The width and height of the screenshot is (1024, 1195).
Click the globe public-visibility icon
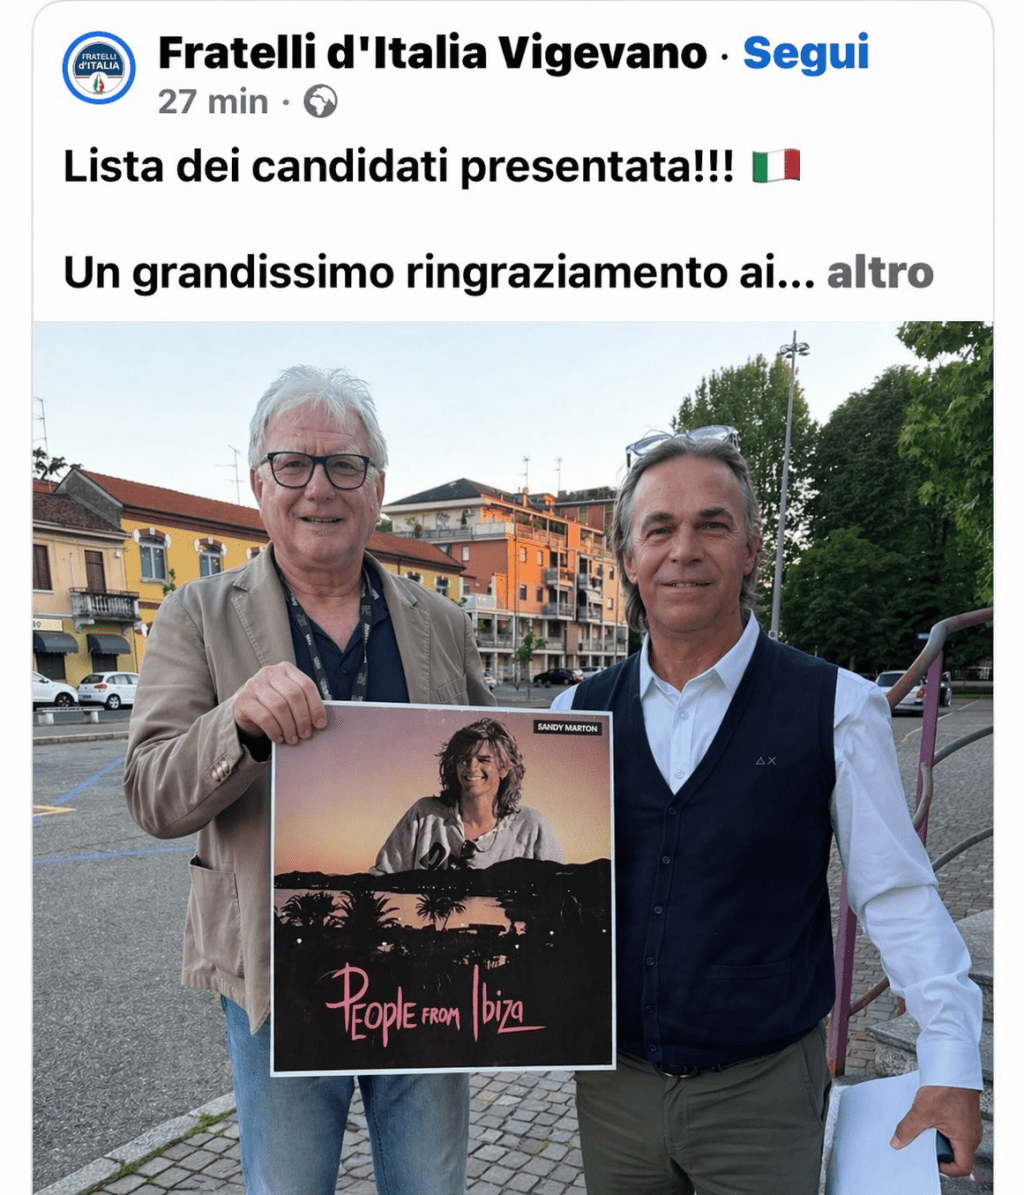tap(320, 101)
